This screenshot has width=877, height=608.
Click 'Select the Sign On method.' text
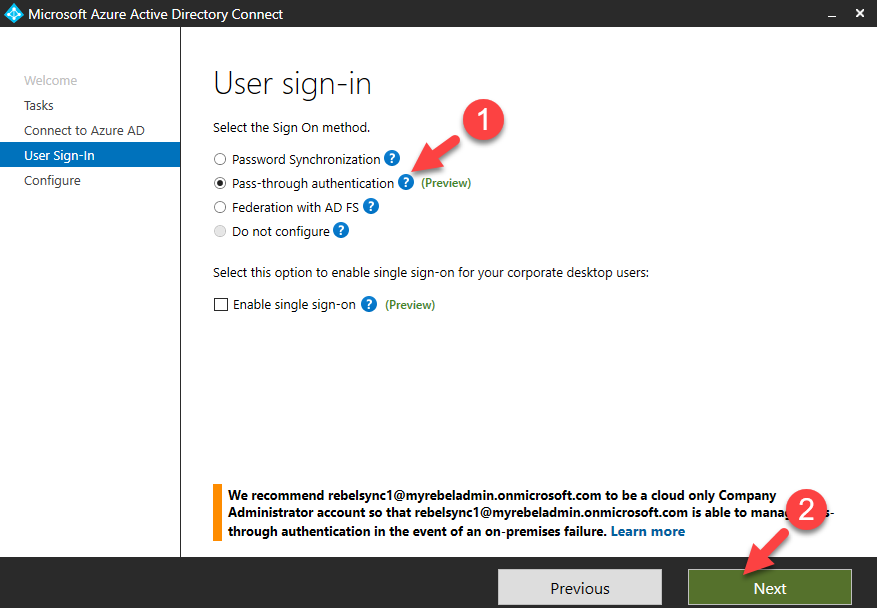pyautogui.click(x=291, y=128)
